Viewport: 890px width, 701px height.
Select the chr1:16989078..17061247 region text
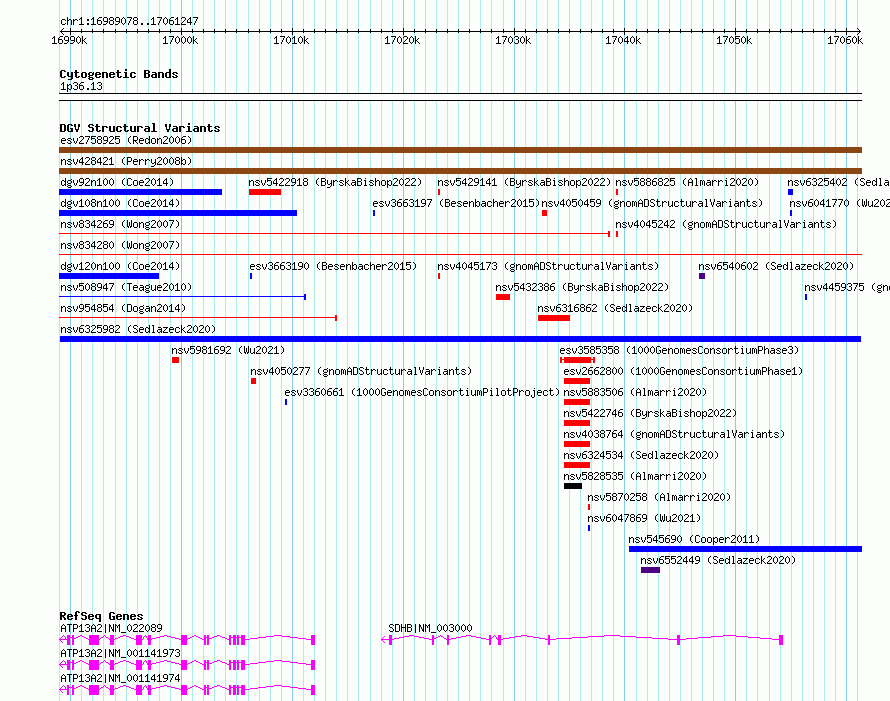click(x=129, y=21)
